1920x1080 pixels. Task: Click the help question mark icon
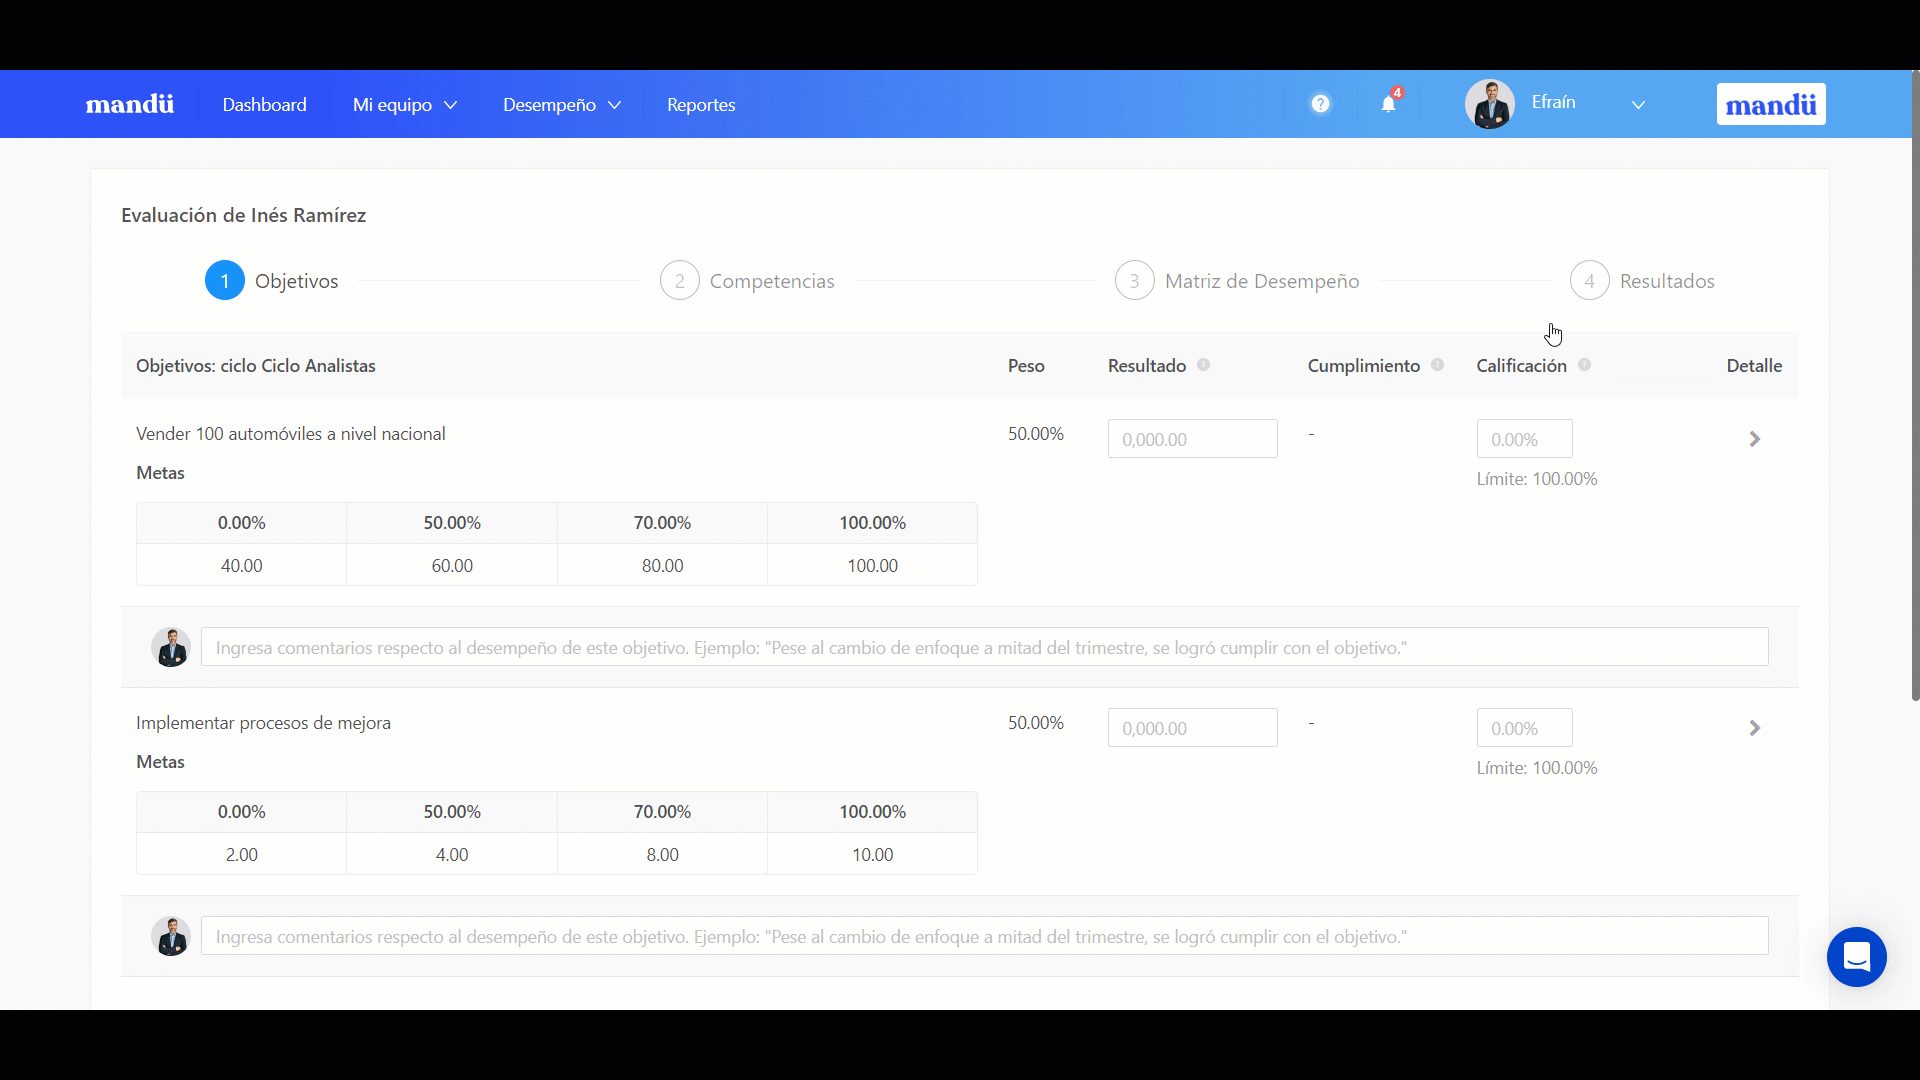point(1320,104)
